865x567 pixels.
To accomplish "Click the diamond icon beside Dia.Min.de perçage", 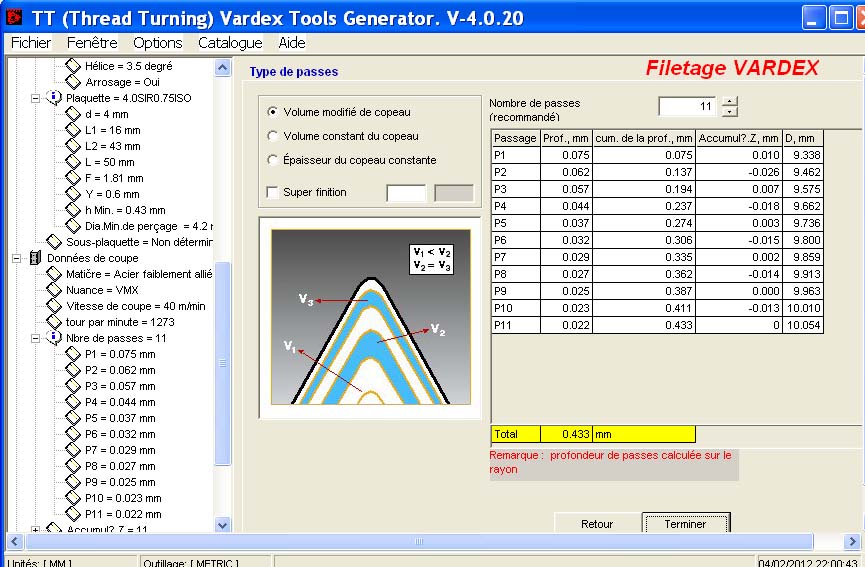I will (x=73, y=226).
